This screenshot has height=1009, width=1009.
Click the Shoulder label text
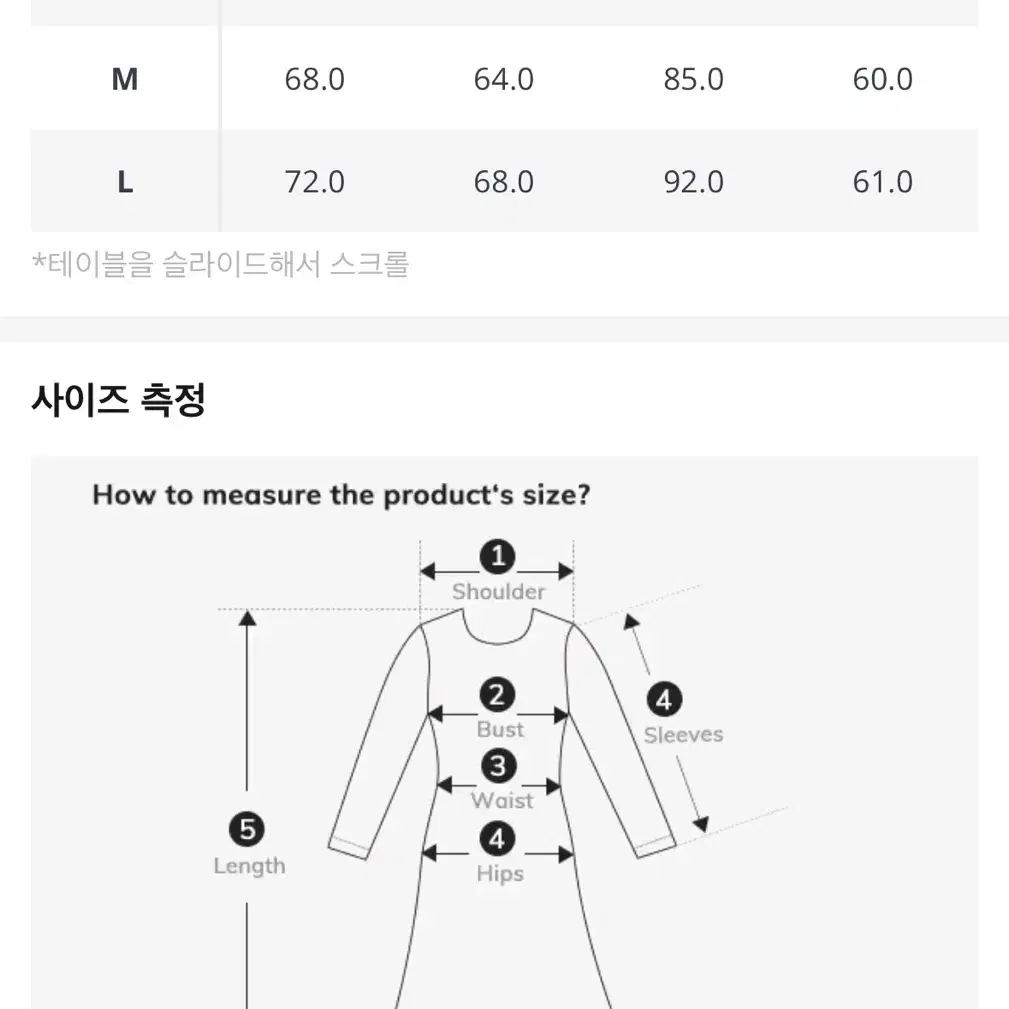click(x=499, y=591)
